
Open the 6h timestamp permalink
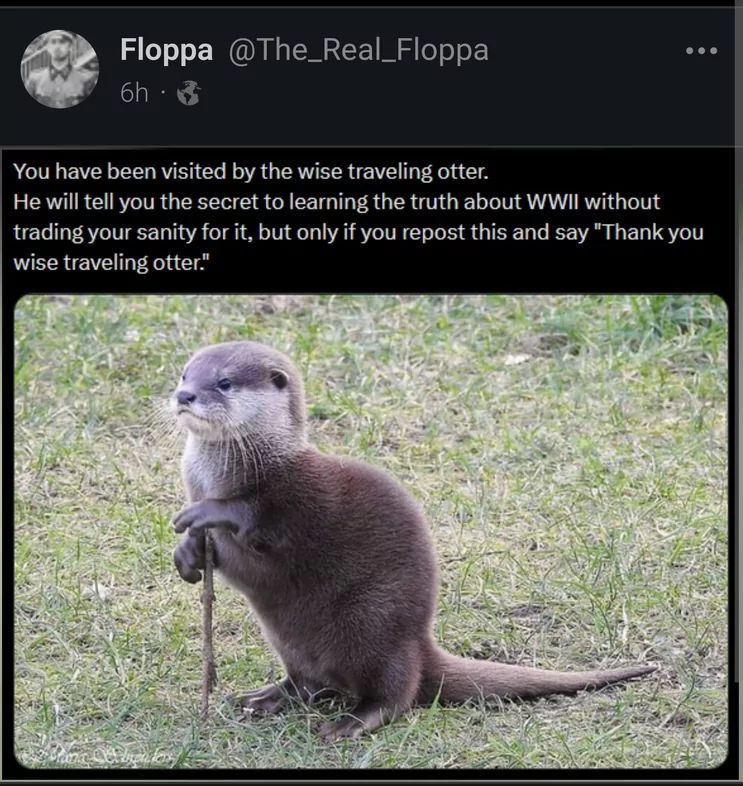(134, 93)
